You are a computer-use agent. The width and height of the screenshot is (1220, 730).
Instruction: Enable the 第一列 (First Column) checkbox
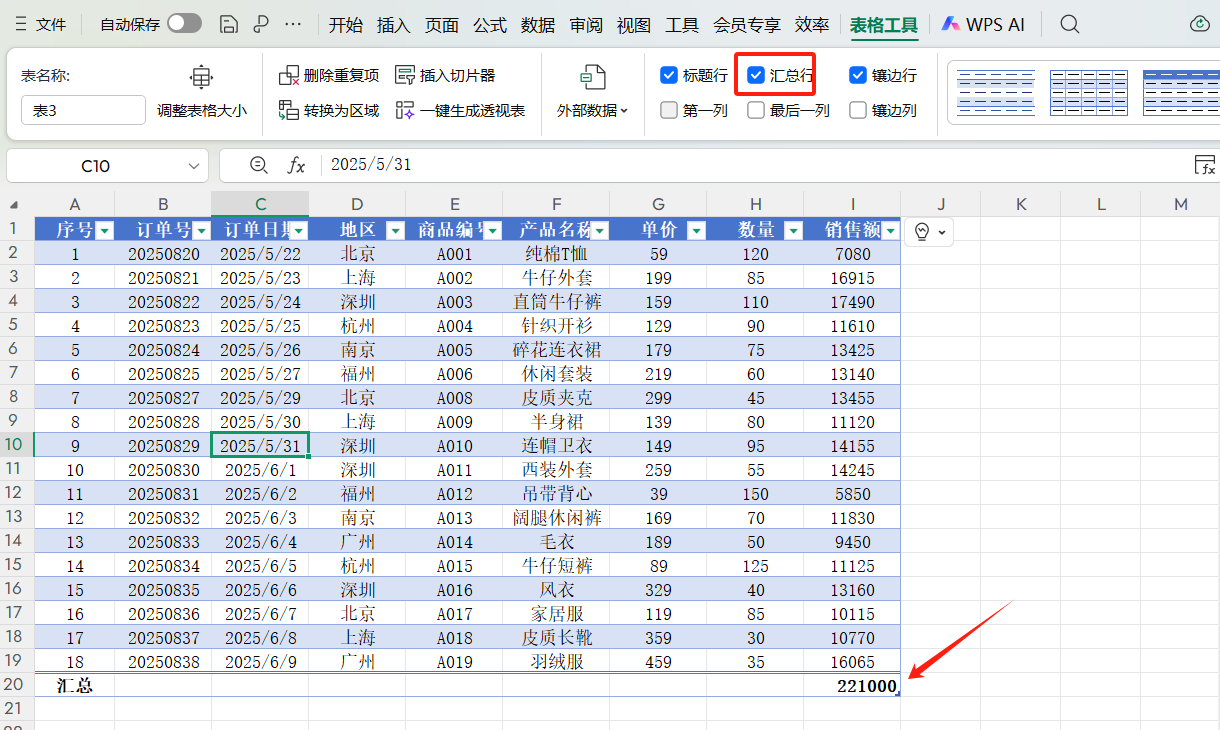click(668, 110)
